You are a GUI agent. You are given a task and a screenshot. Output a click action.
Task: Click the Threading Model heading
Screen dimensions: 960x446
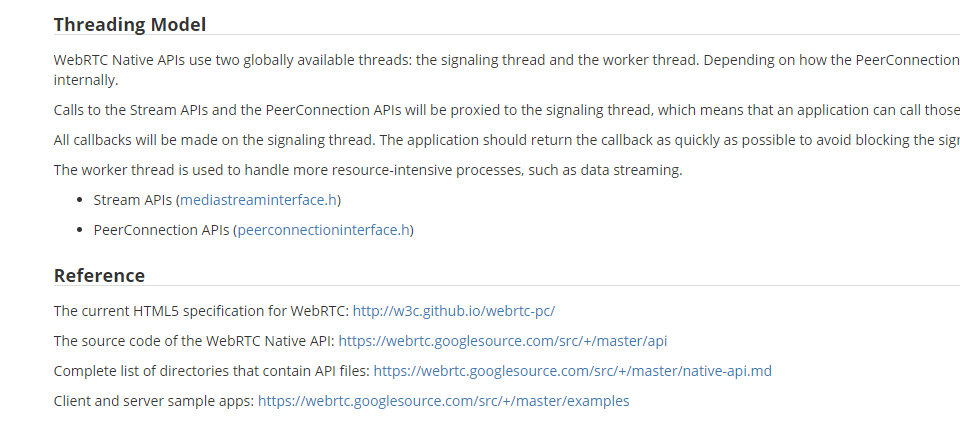click(130, 25)
